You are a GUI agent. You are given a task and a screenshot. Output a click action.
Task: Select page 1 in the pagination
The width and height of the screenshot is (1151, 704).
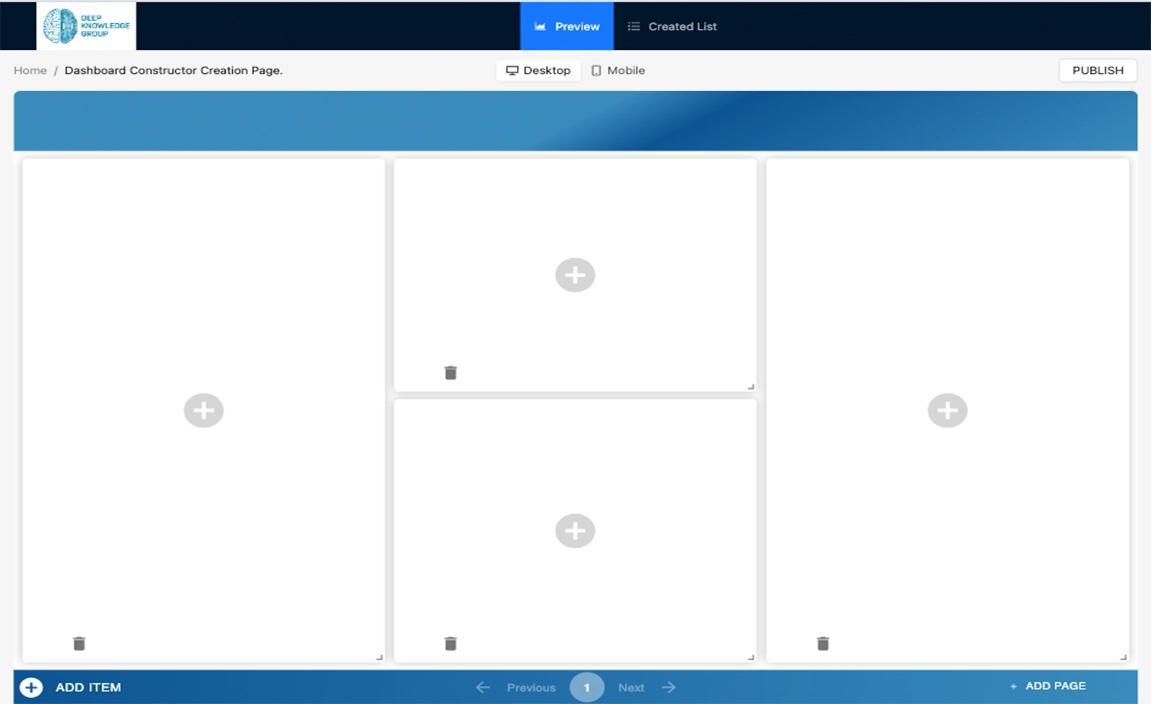[587, 687]
